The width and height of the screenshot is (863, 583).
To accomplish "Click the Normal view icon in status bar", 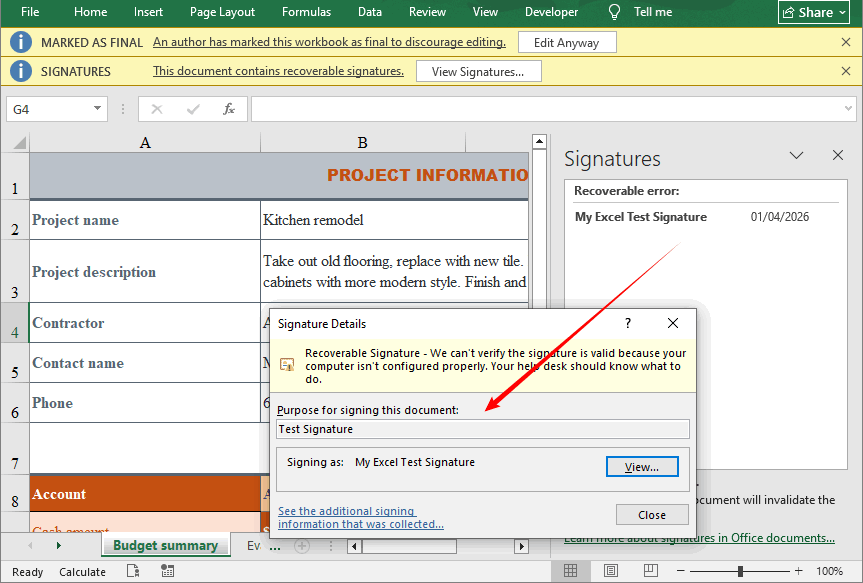I will (571, 570).
